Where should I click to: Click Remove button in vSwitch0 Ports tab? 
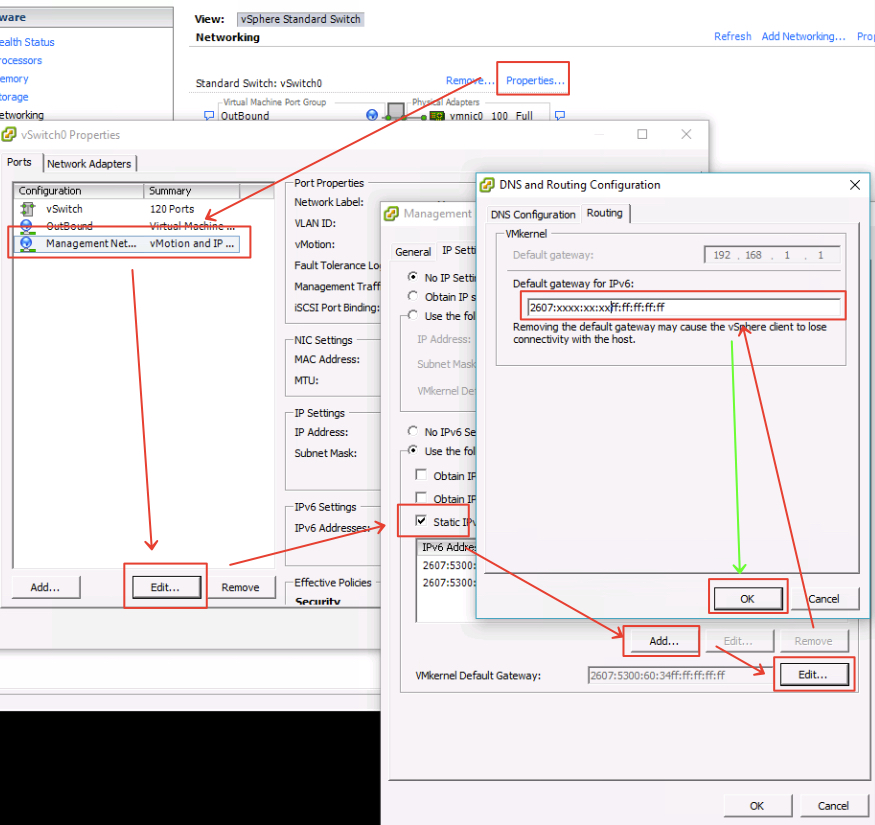(241, 587)
